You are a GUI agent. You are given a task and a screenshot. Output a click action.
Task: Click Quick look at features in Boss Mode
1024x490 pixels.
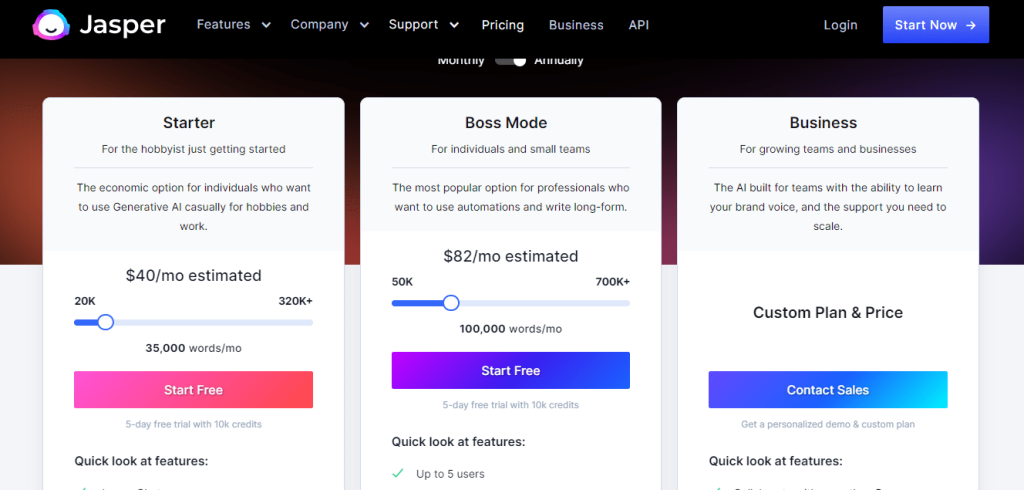click(458, 442)
